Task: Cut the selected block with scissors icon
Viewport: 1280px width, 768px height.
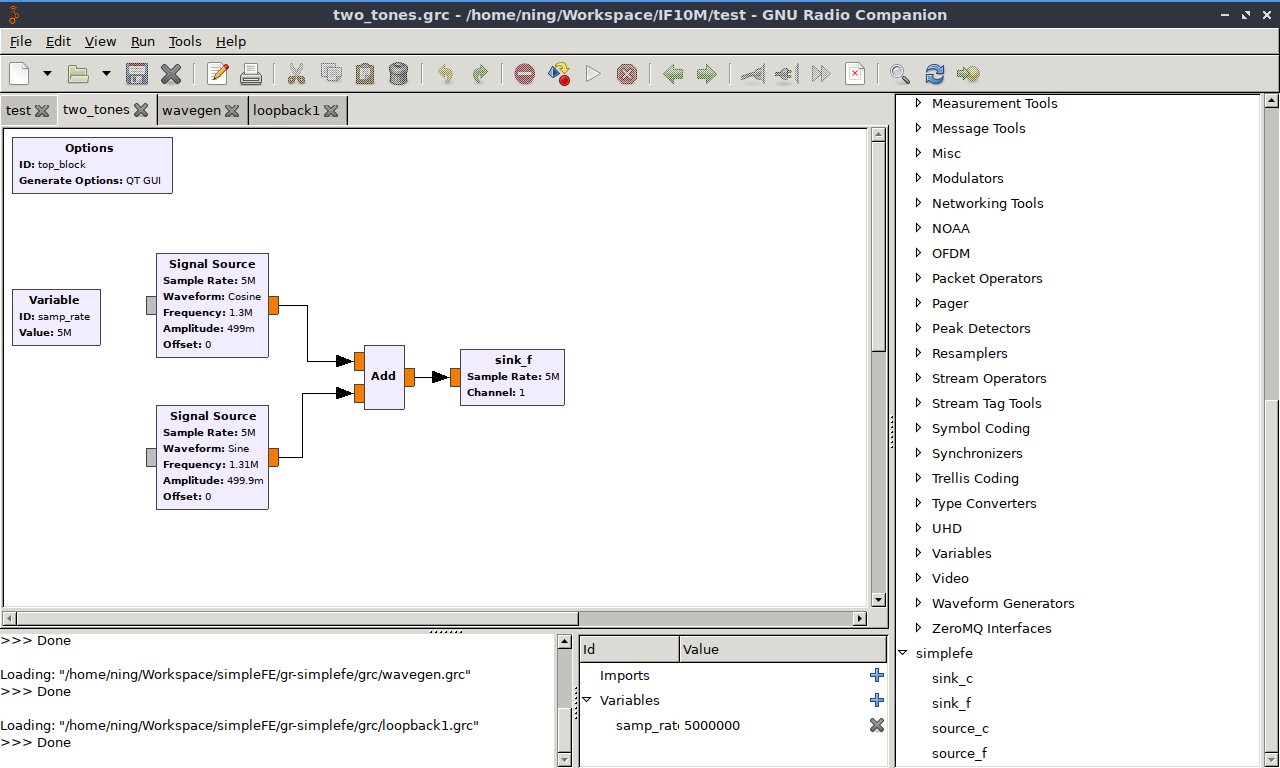Action: click(x=296, y=73)
